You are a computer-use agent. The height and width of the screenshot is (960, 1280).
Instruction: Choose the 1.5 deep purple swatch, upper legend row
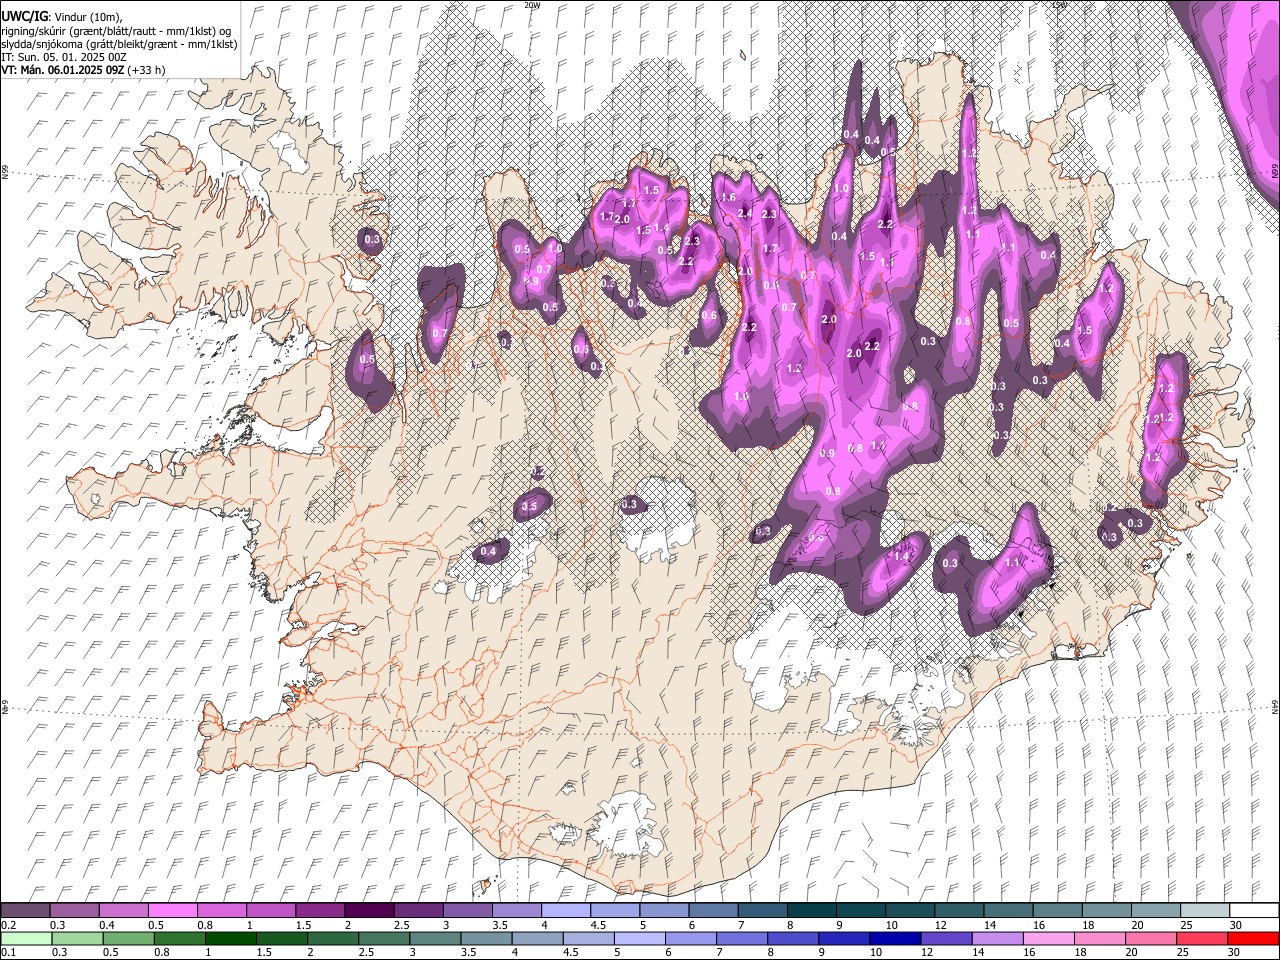320,910
